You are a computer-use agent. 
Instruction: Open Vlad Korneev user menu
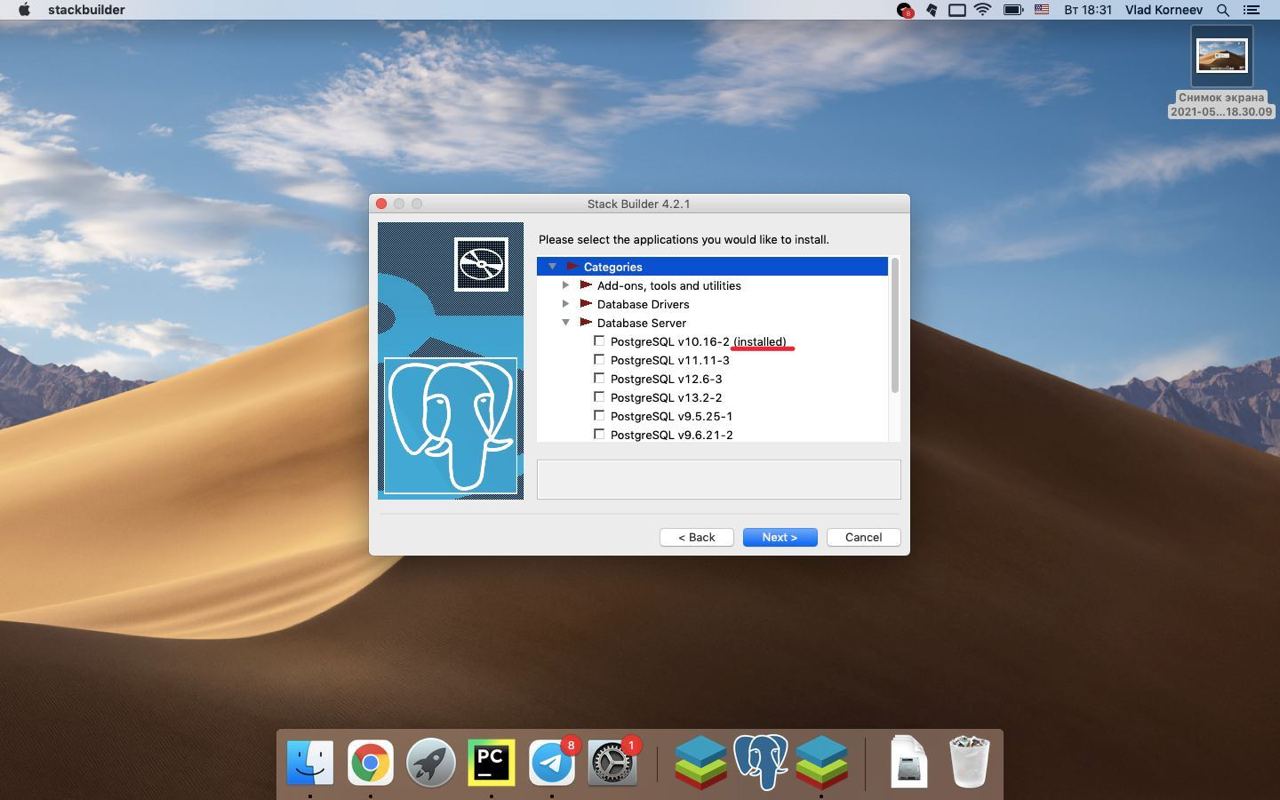[x=1164, y=10]
